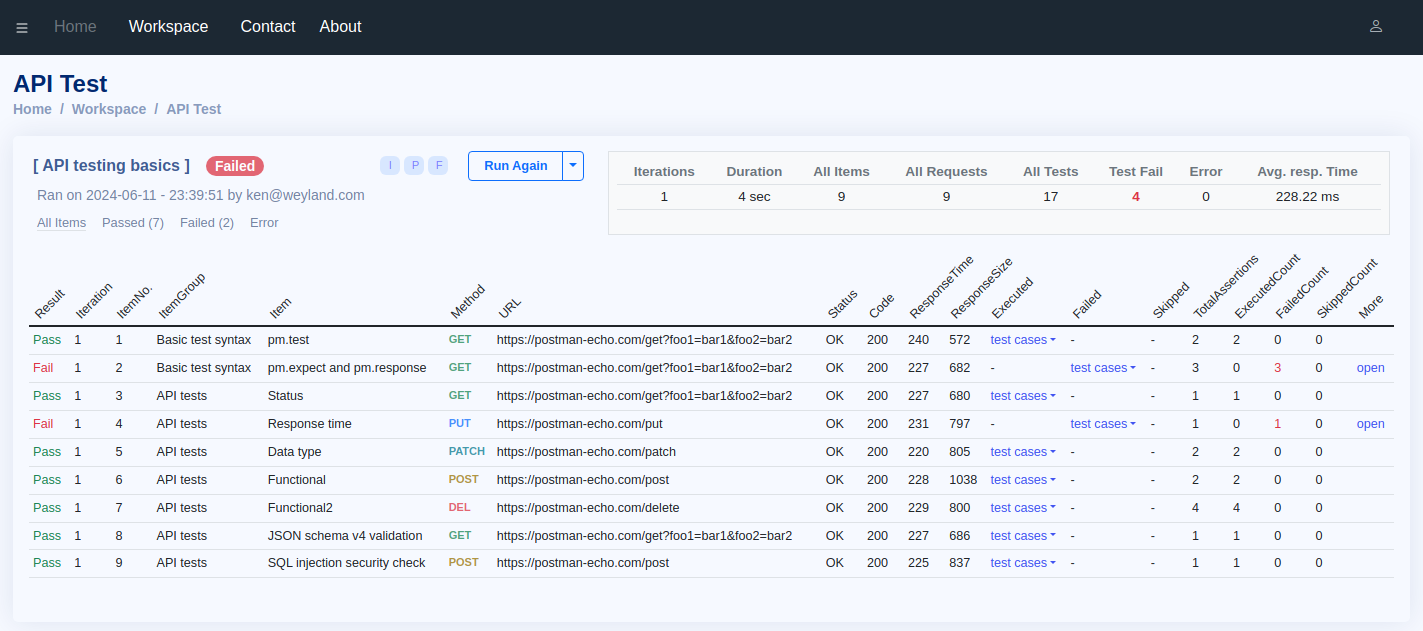Viewport: 1423px width, 631px height.
Task: Select the About nav item
Action: (x=340, y=27)
